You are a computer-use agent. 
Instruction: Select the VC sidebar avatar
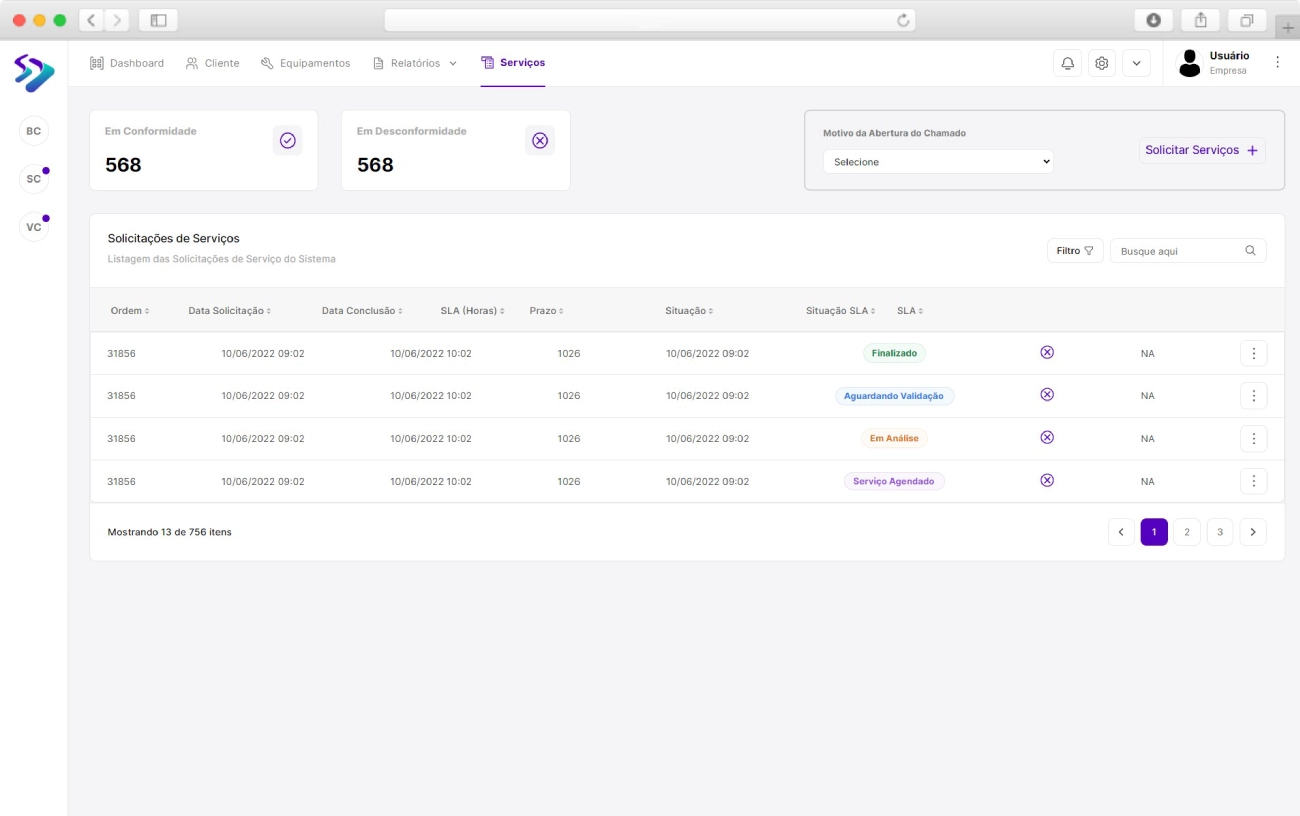click(x=34, y=227)
